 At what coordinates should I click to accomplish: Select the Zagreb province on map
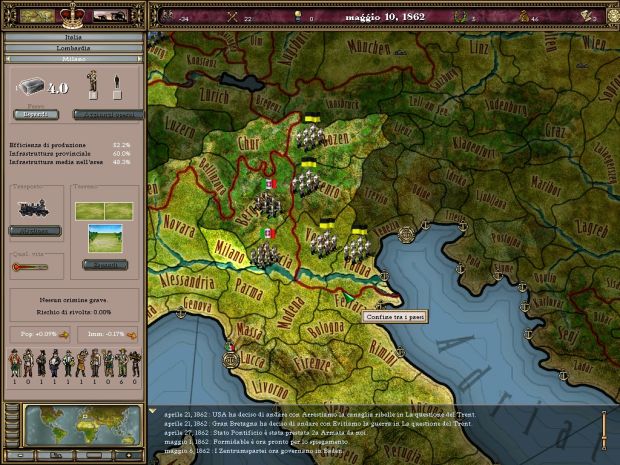click(592, 230)
